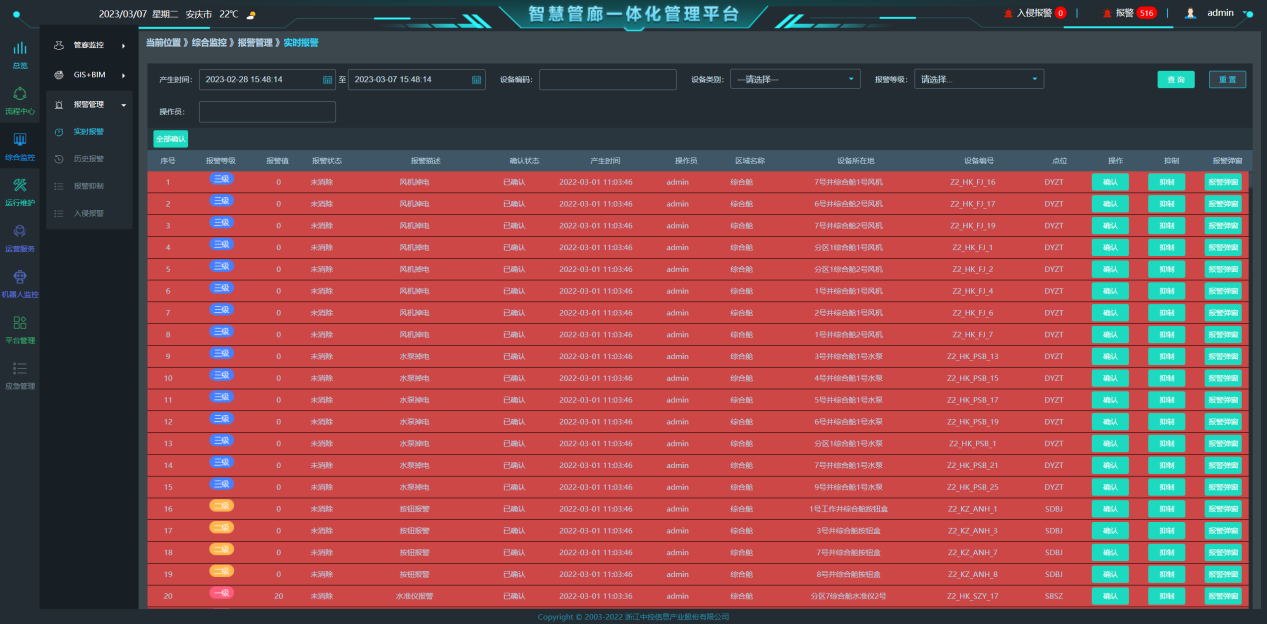This screenshot has width=1267, height=624.
Task: Click the cell 分区7综合舱水准仪2号
Action: tap(848, 596)
